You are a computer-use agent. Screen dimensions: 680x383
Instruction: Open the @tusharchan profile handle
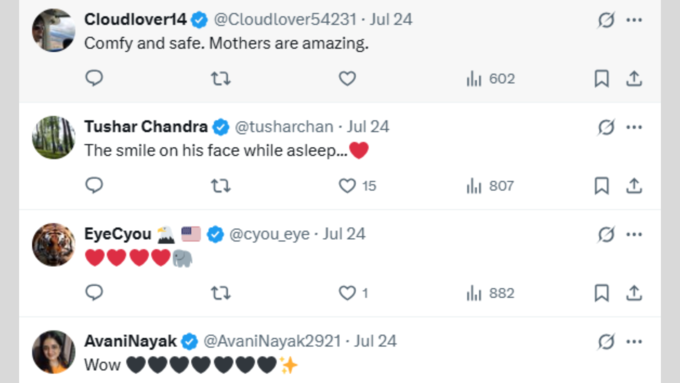tap(284, 127)
